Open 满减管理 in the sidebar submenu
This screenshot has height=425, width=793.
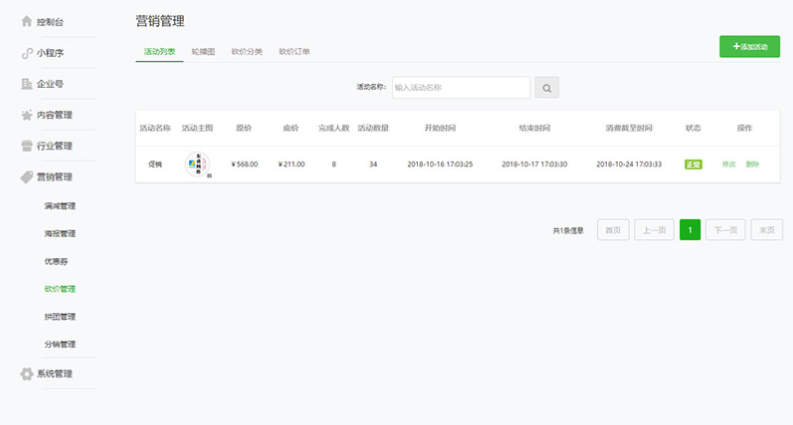[60, 206]
